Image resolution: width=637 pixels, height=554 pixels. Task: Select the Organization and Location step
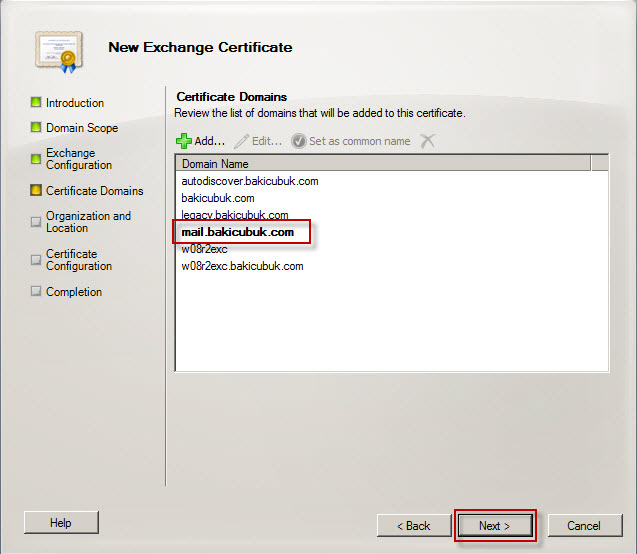point(89,222)
